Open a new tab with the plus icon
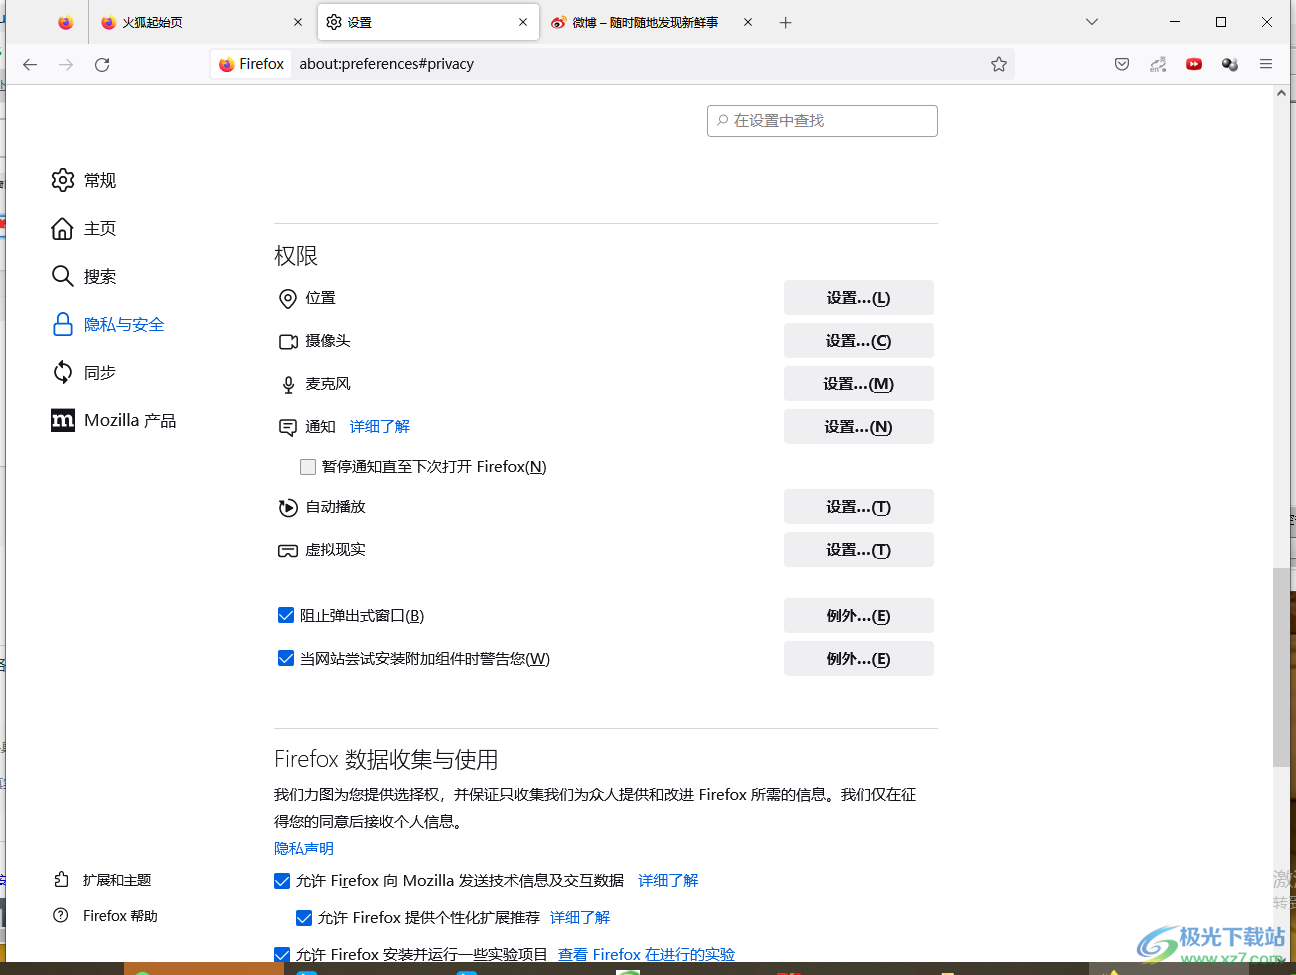The width and height of the screenshot is (1296, 975). click(x=786, y=22)
